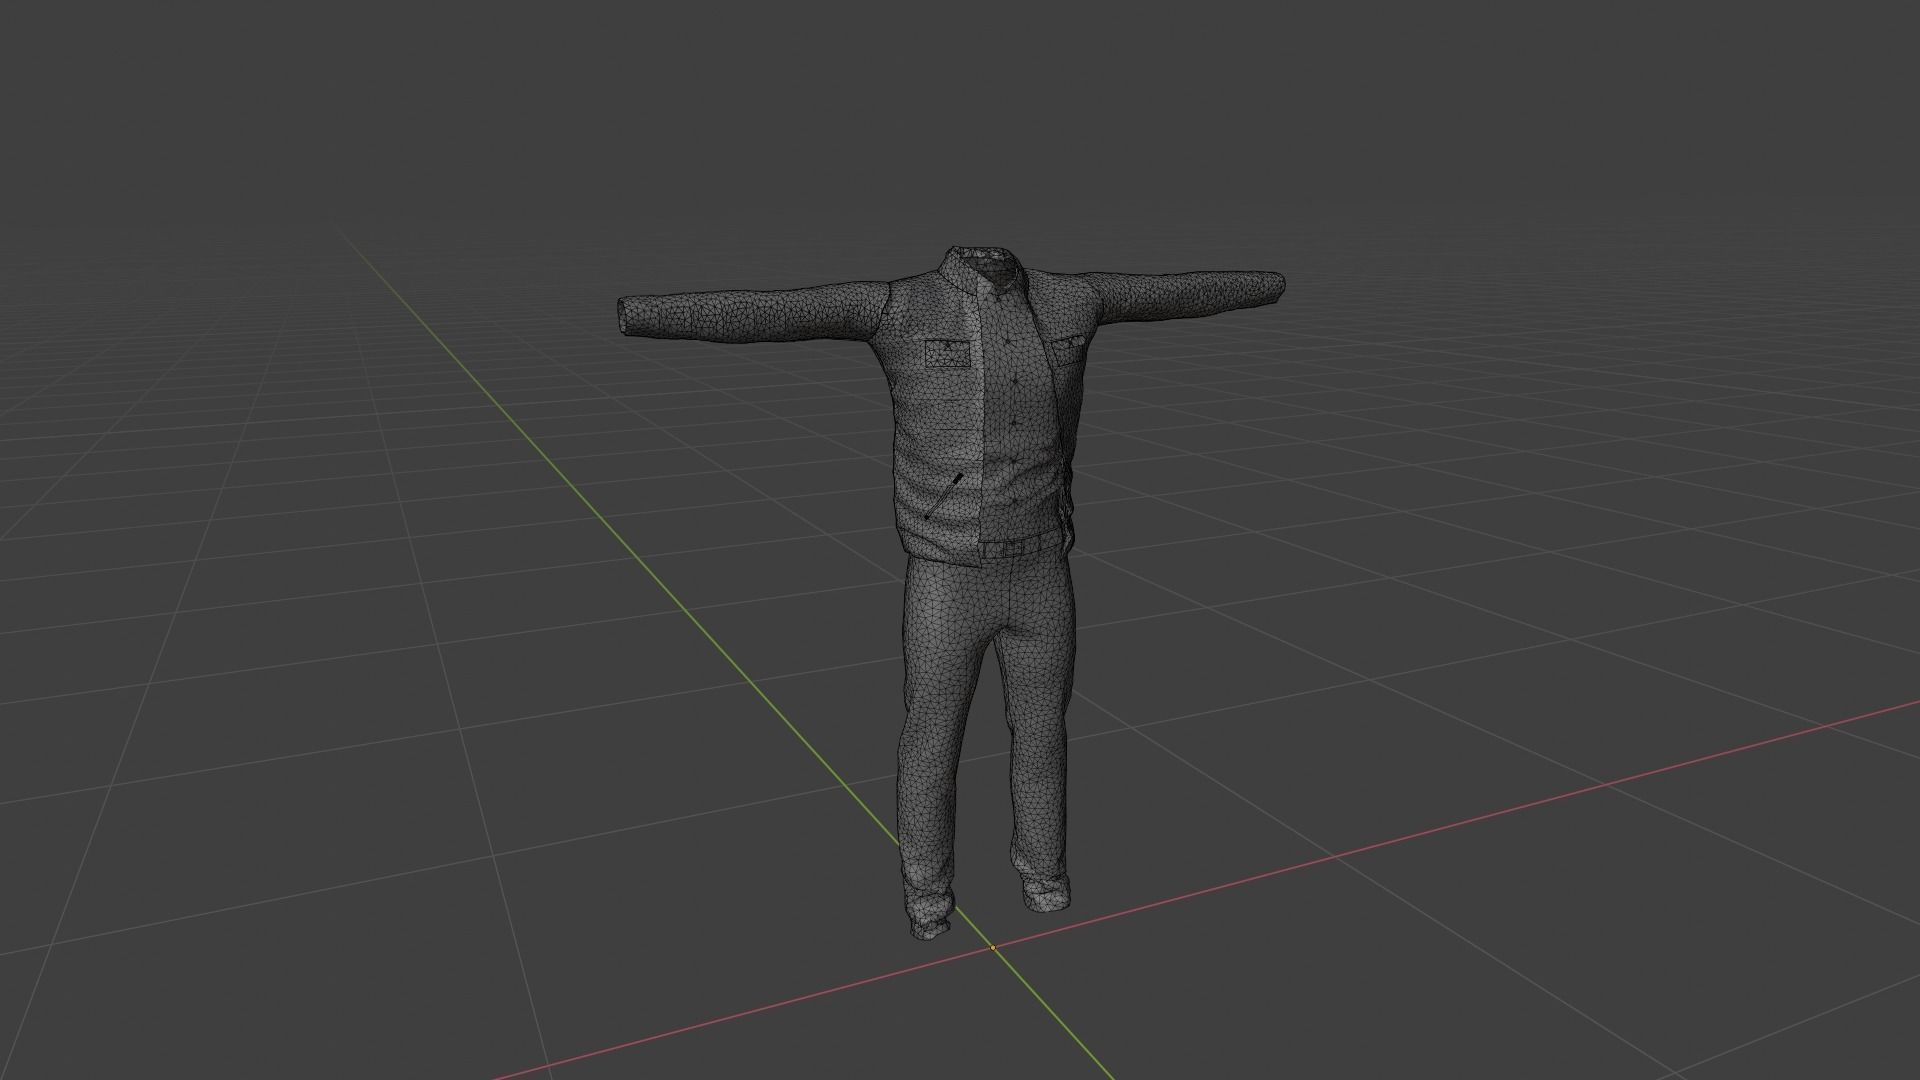The width and height of the screenshot is (1920, 1080).
Task: Click the orange origin point at axes intersection
Action: 993,947
